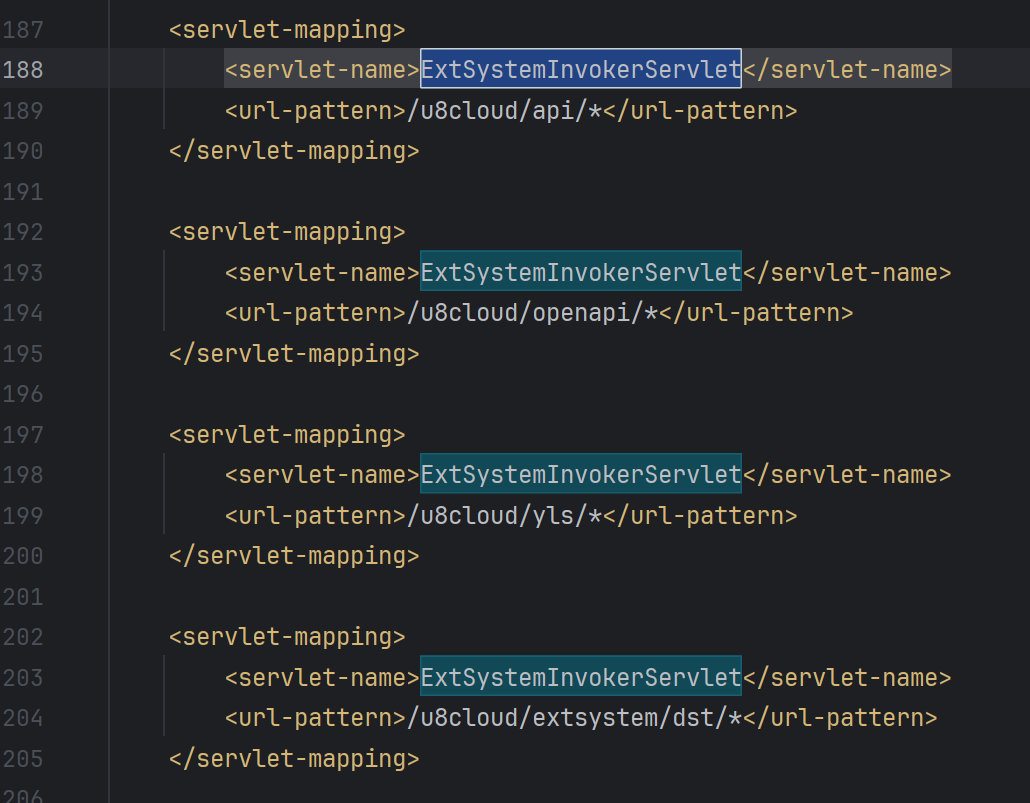Viewport: 1030px width, 803px height.
Task: Click the highlighted ExtSystemInvokerServlet on line 203
Action: (x=580, y=678)
